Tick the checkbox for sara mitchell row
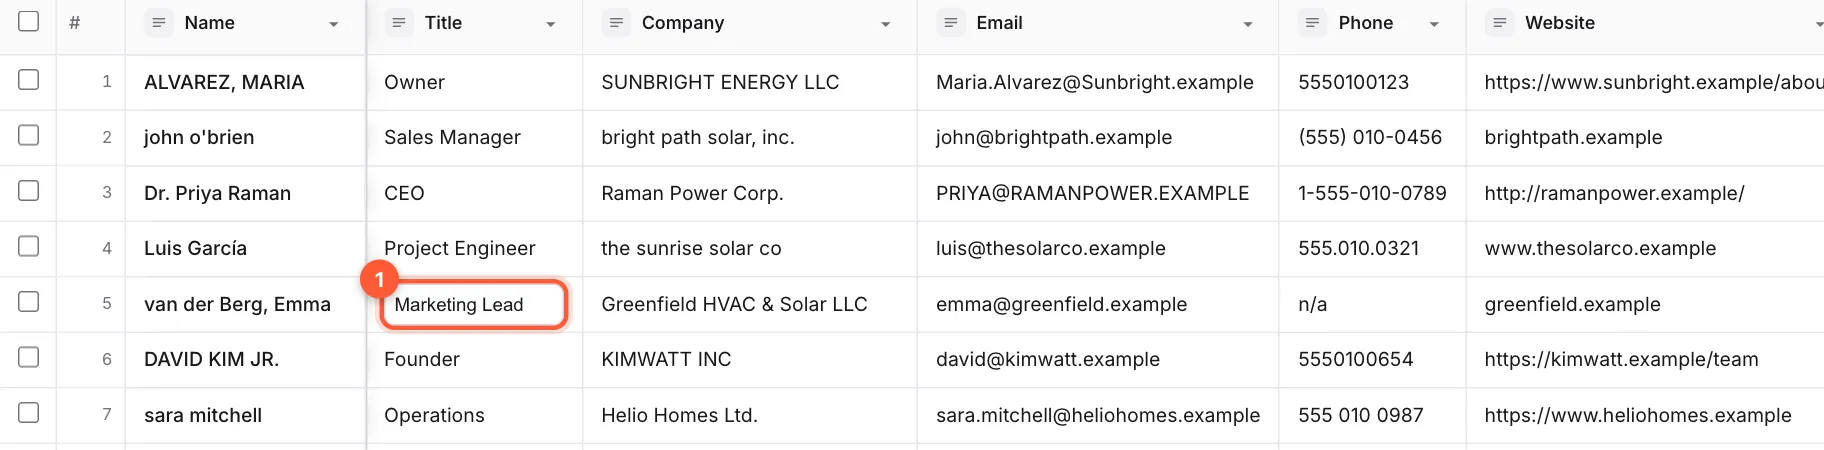Screen dimensions: 1824x450 [x=29, y=412]
